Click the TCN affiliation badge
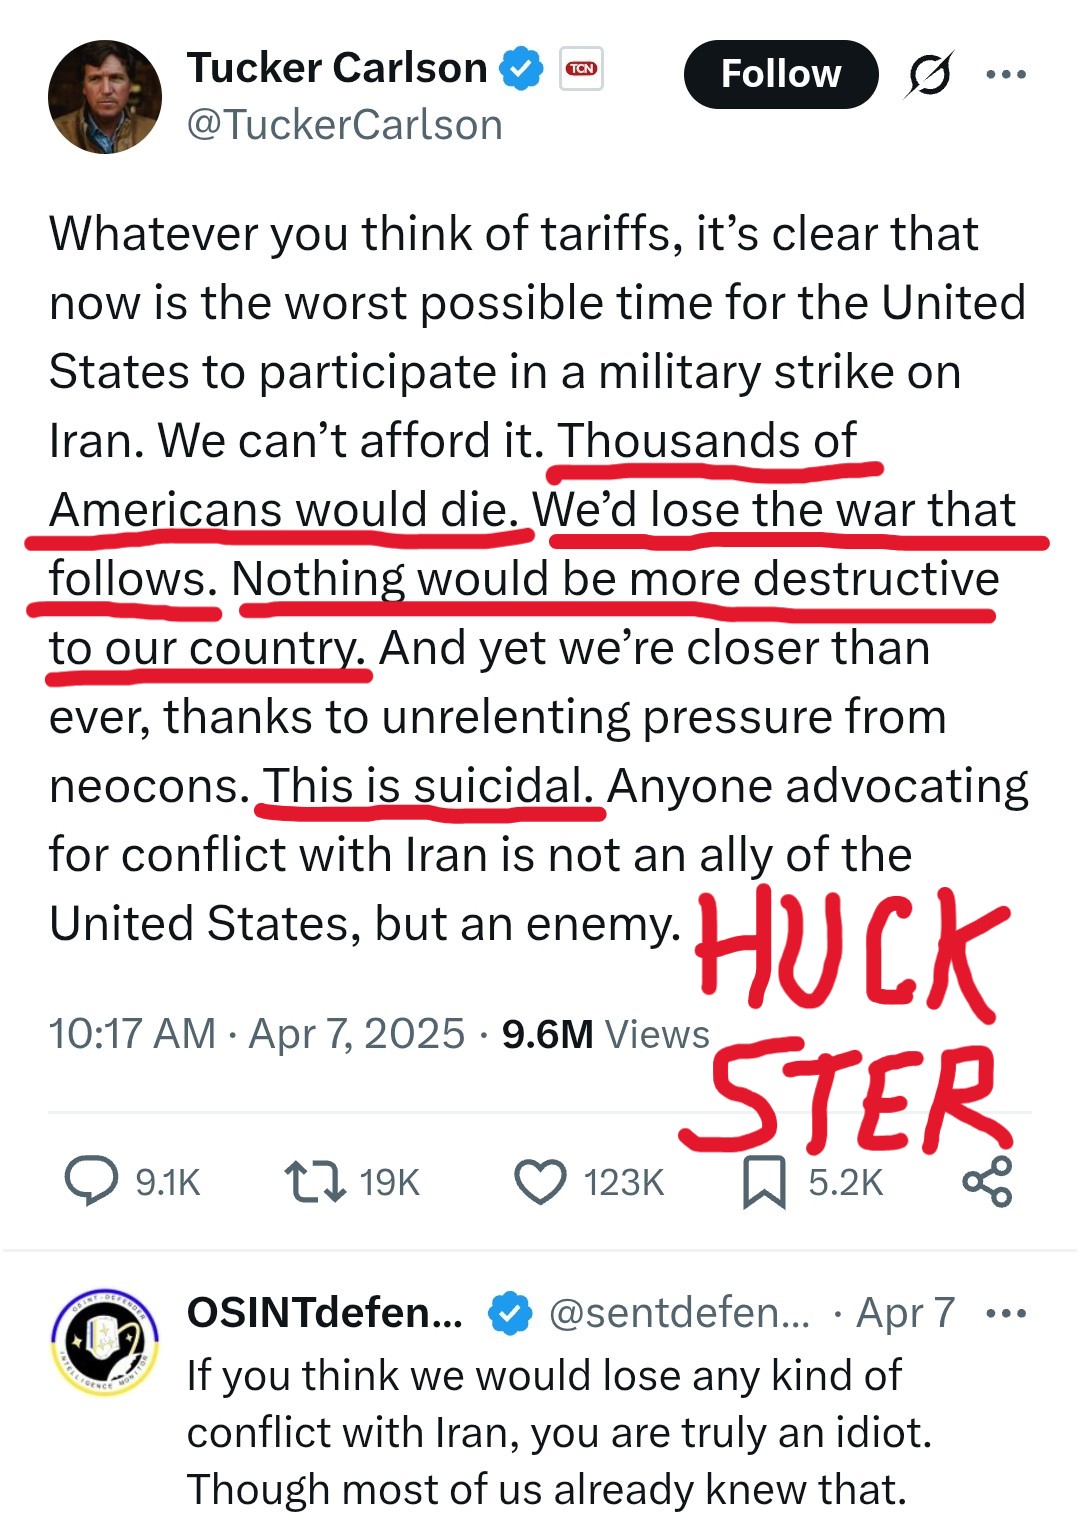1080x1533 pixels. point(581,68)
